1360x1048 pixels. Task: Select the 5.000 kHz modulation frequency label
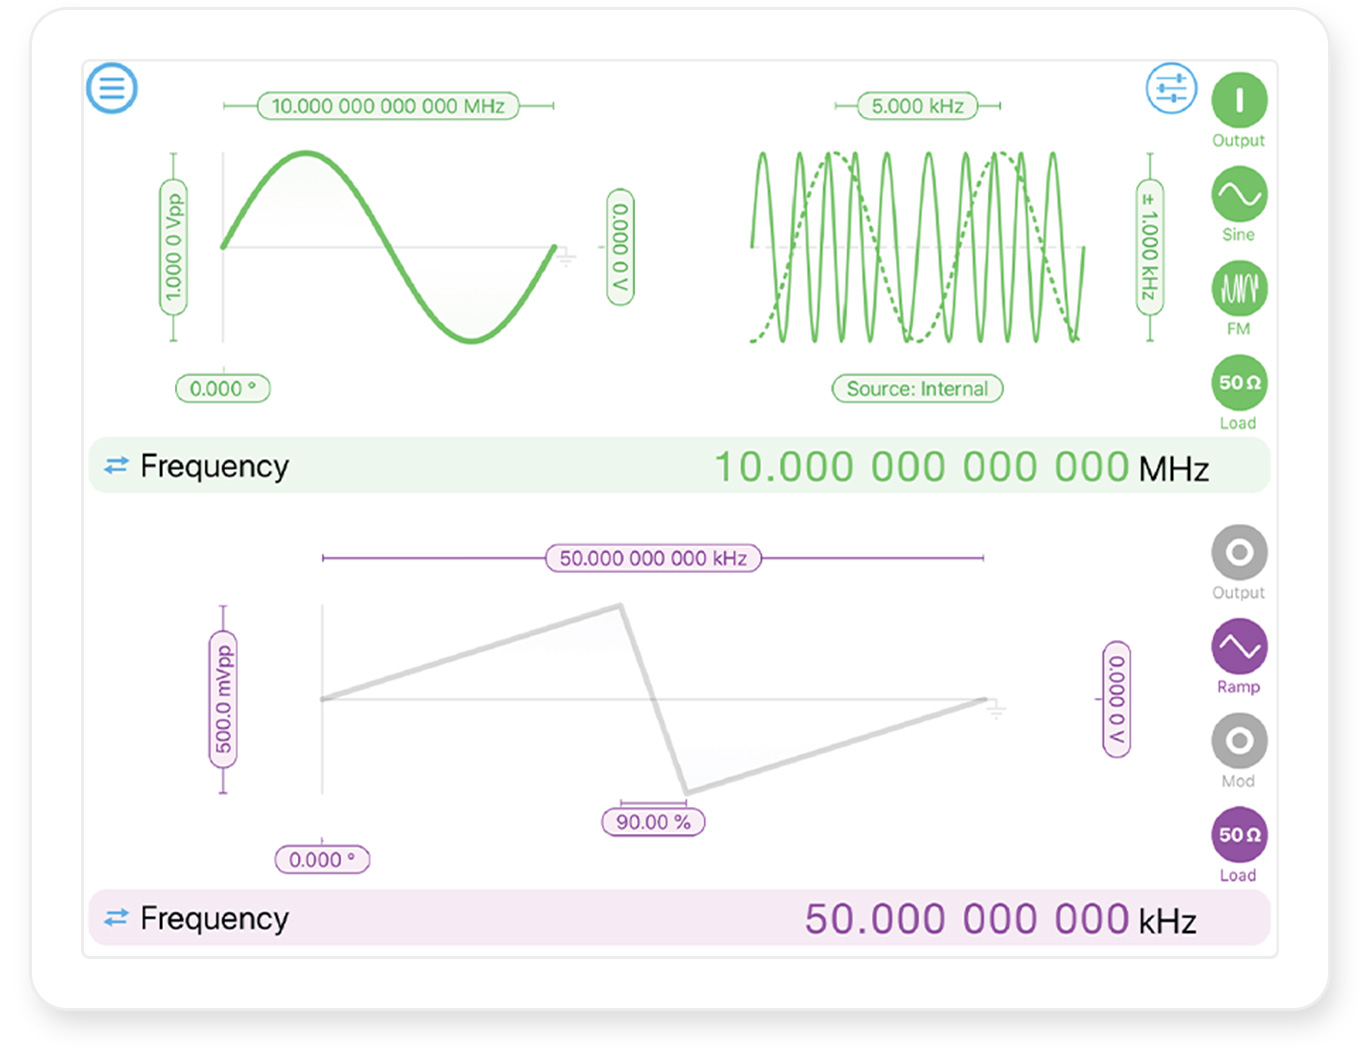tap(917, 106)
